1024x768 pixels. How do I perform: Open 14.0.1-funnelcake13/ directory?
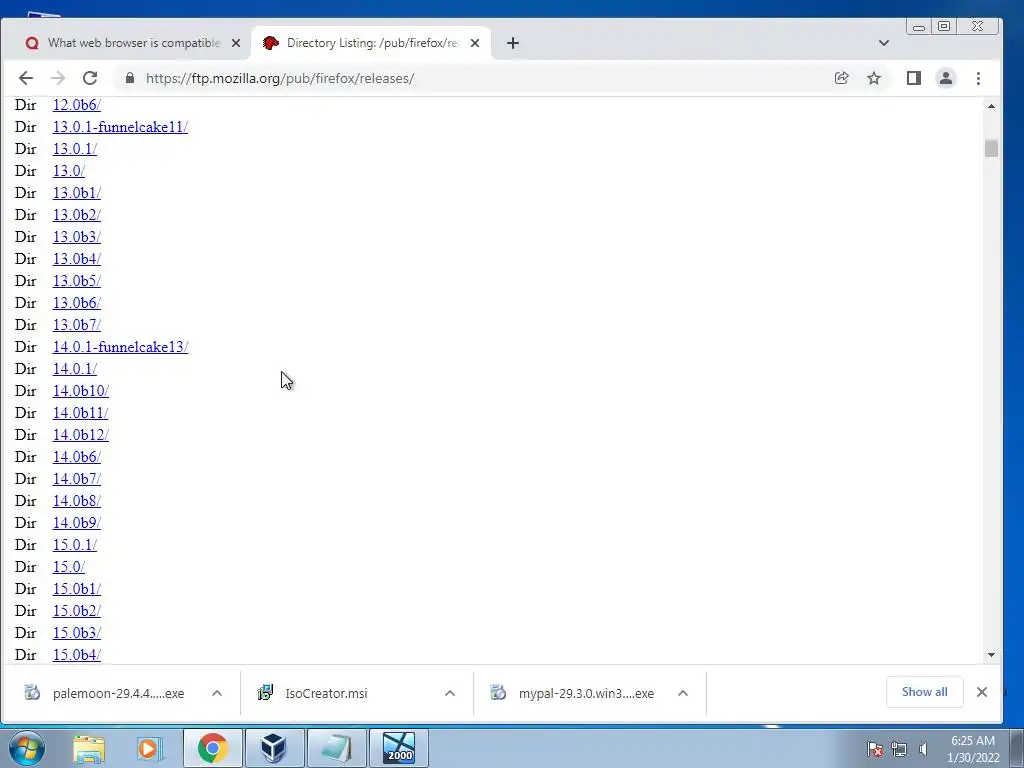pyautogui.click(x=120, y=347)
